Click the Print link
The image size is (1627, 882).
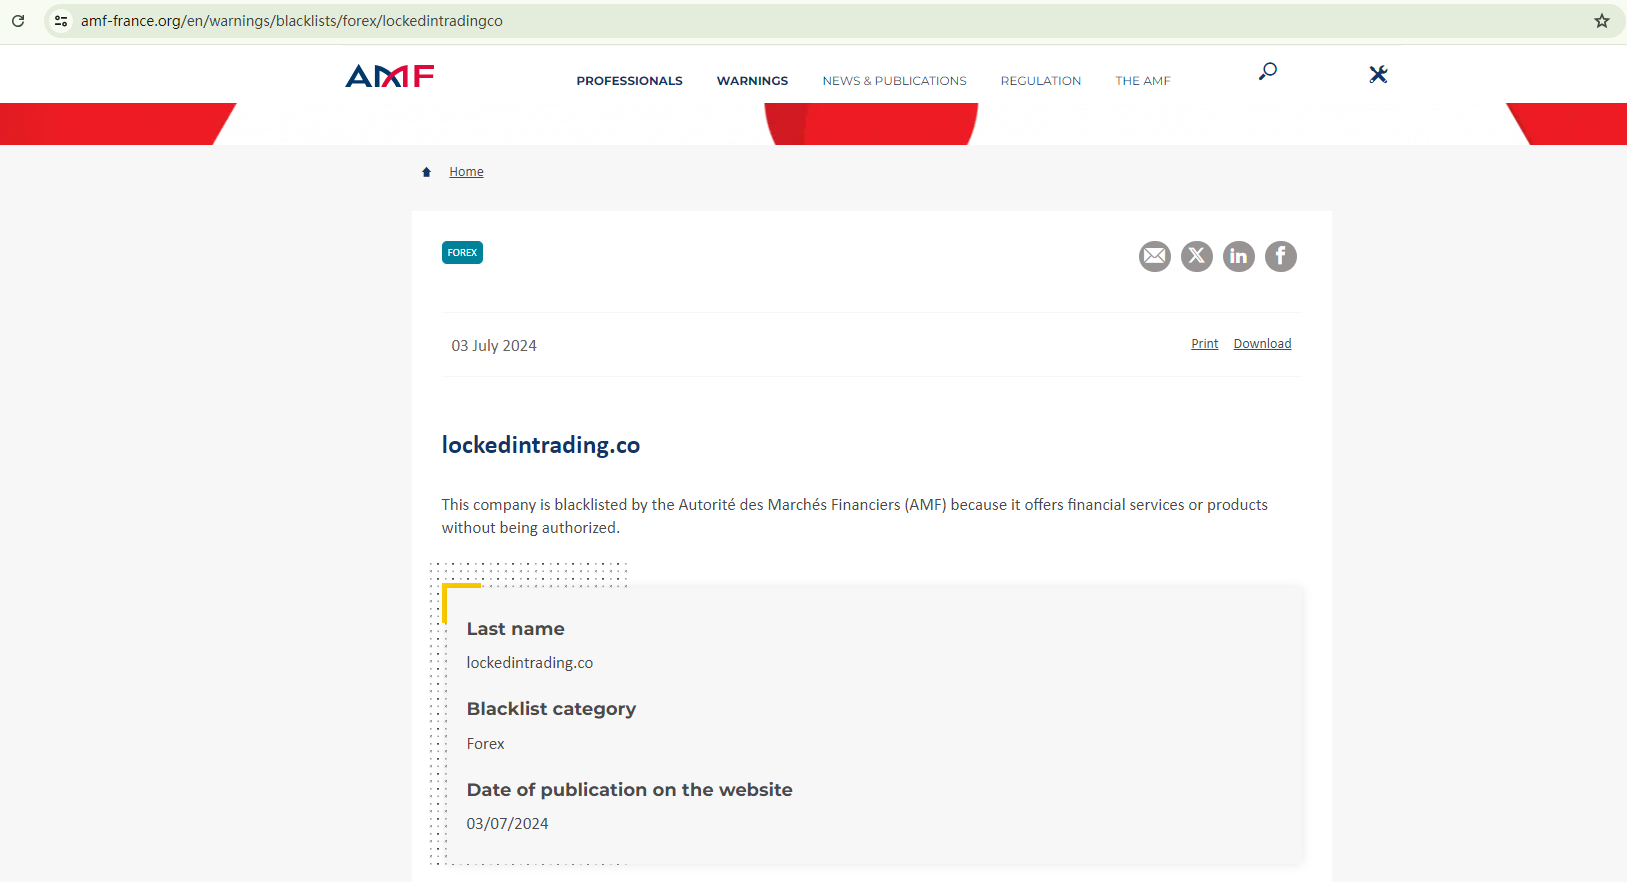click(x=1205, y=344)
